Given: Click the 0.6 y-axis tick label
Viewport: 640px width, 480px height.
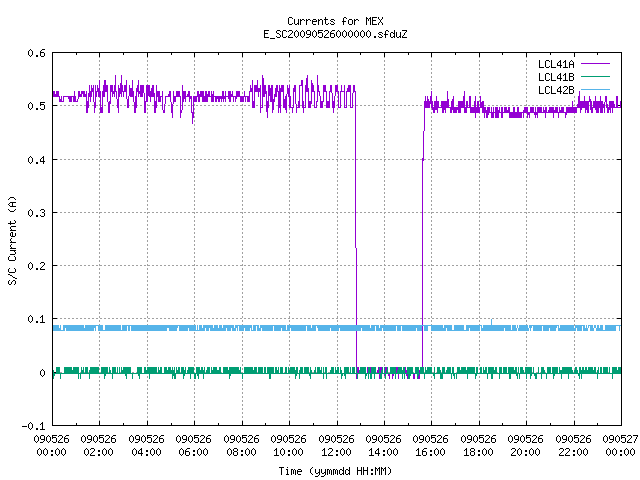Looking at the screenshot, I should [36, 53].
